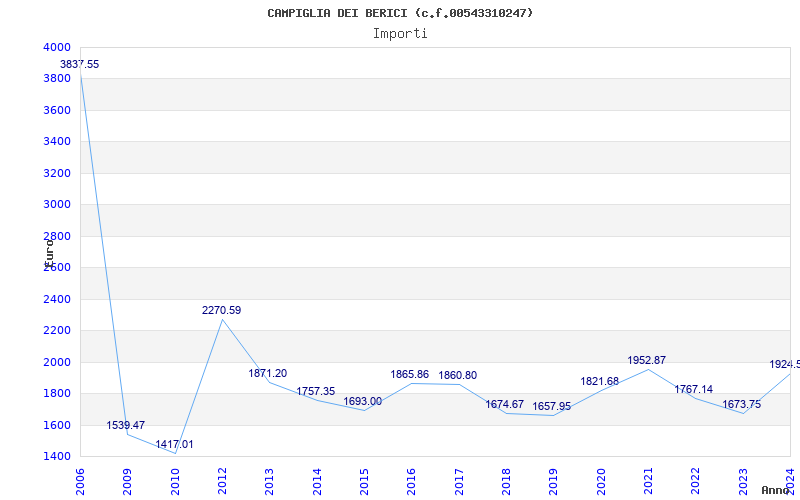Image resolution: width=800 pixels, height=500 pixels.
Task: Click the 2013 year axis label
Action: point(269,482)
